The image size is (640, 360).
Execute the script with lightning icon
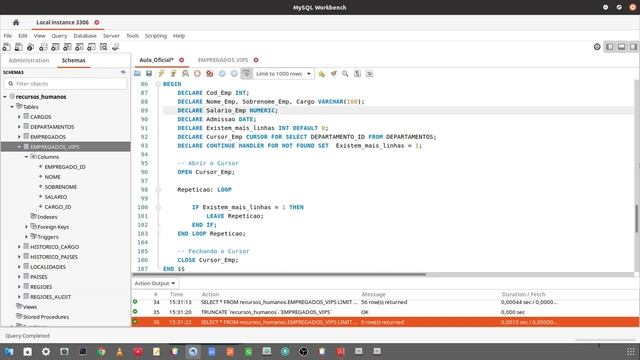(x=161, y=74)
